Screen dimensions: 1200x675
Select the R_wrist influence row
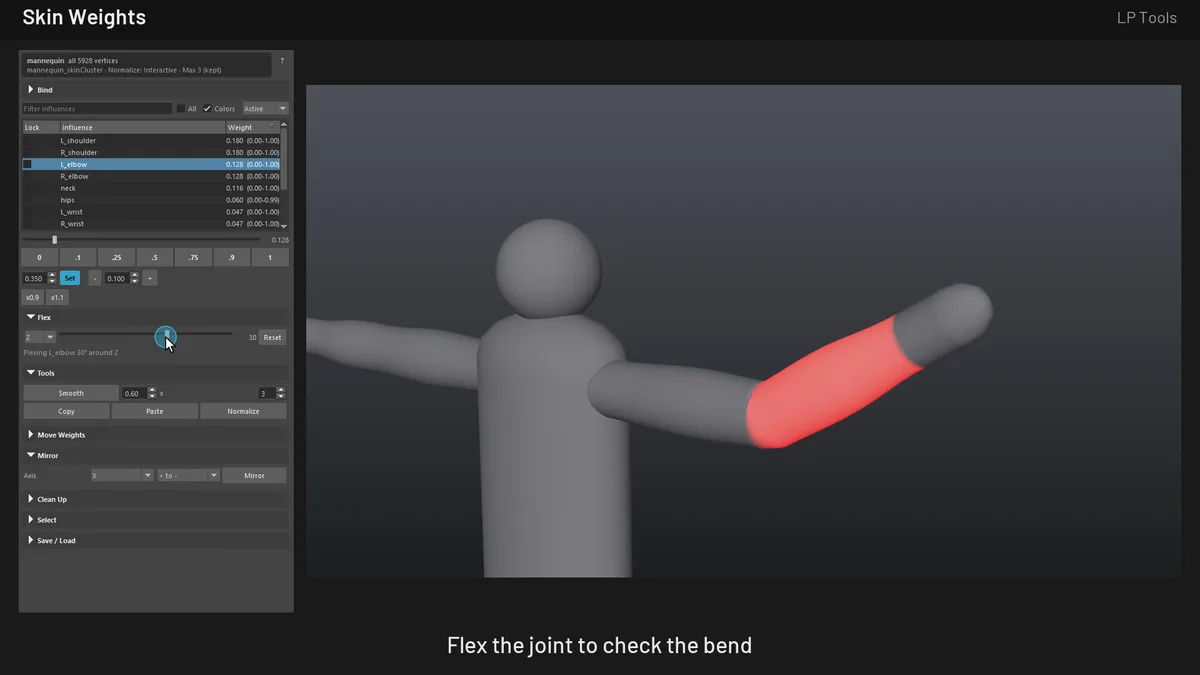[151, 224]
